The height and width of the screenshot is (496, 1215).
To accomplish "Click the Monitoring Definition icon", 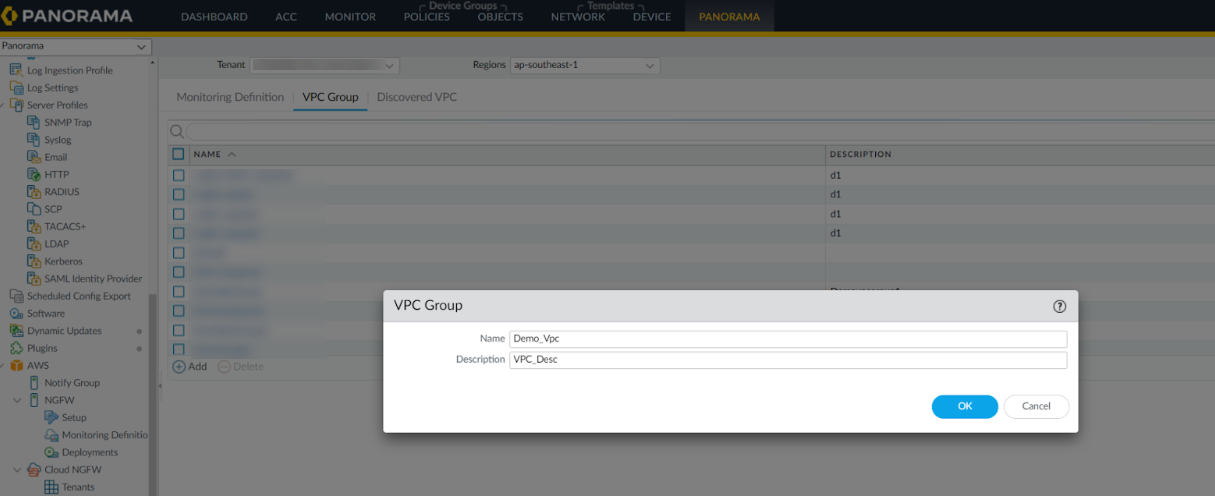I will [52, 435].
